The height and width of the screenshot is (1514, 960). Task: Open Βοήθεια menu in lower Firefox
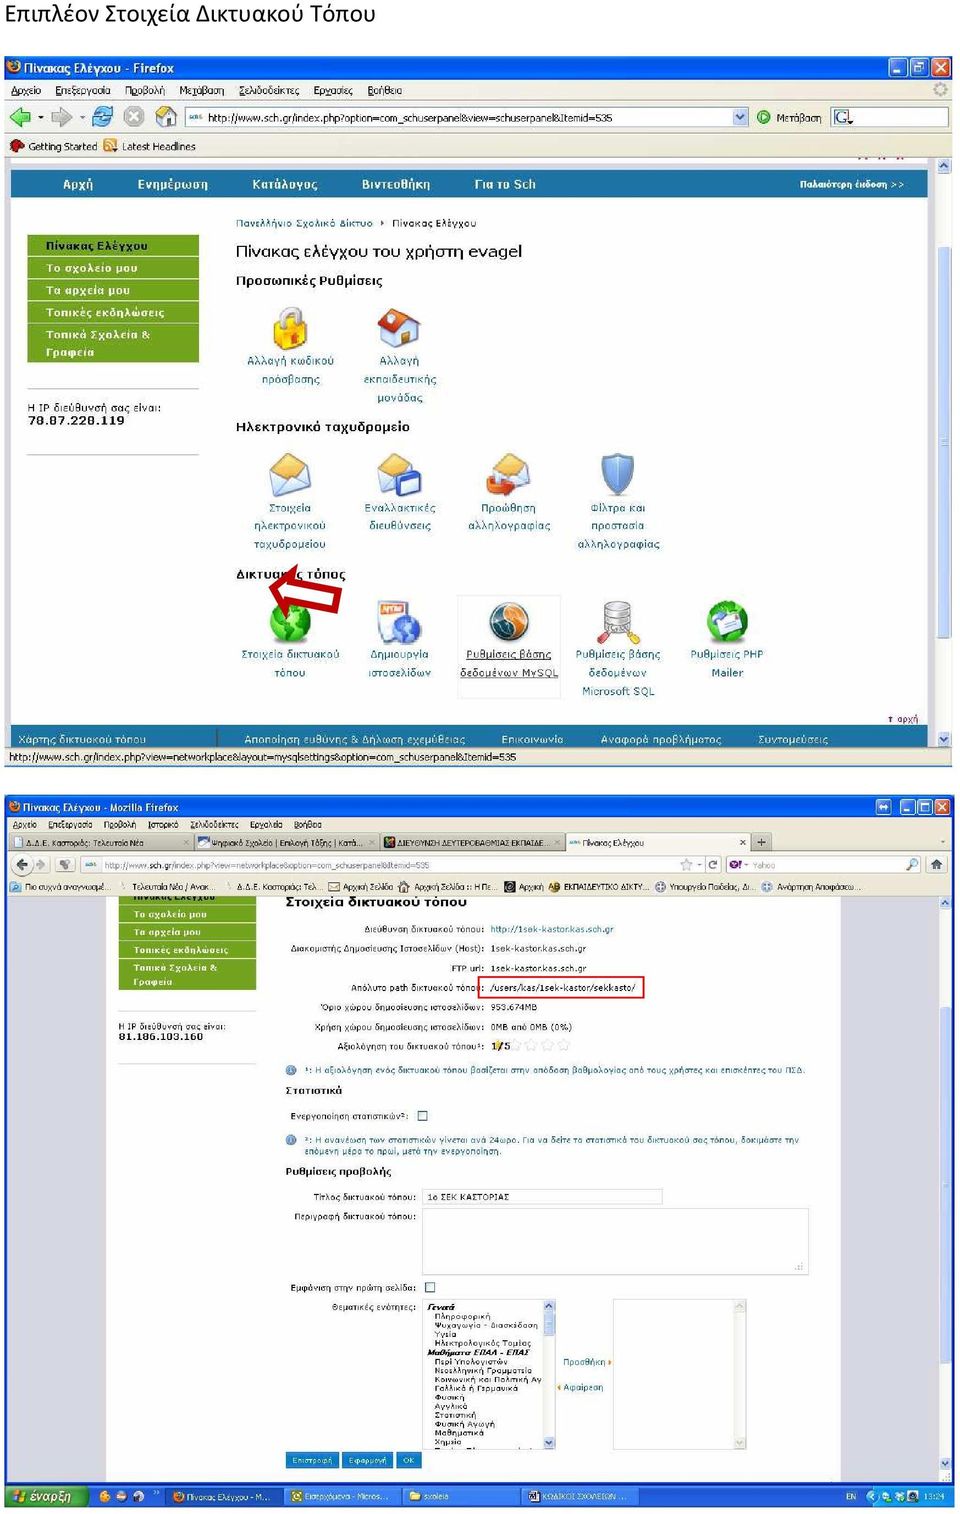308,825
